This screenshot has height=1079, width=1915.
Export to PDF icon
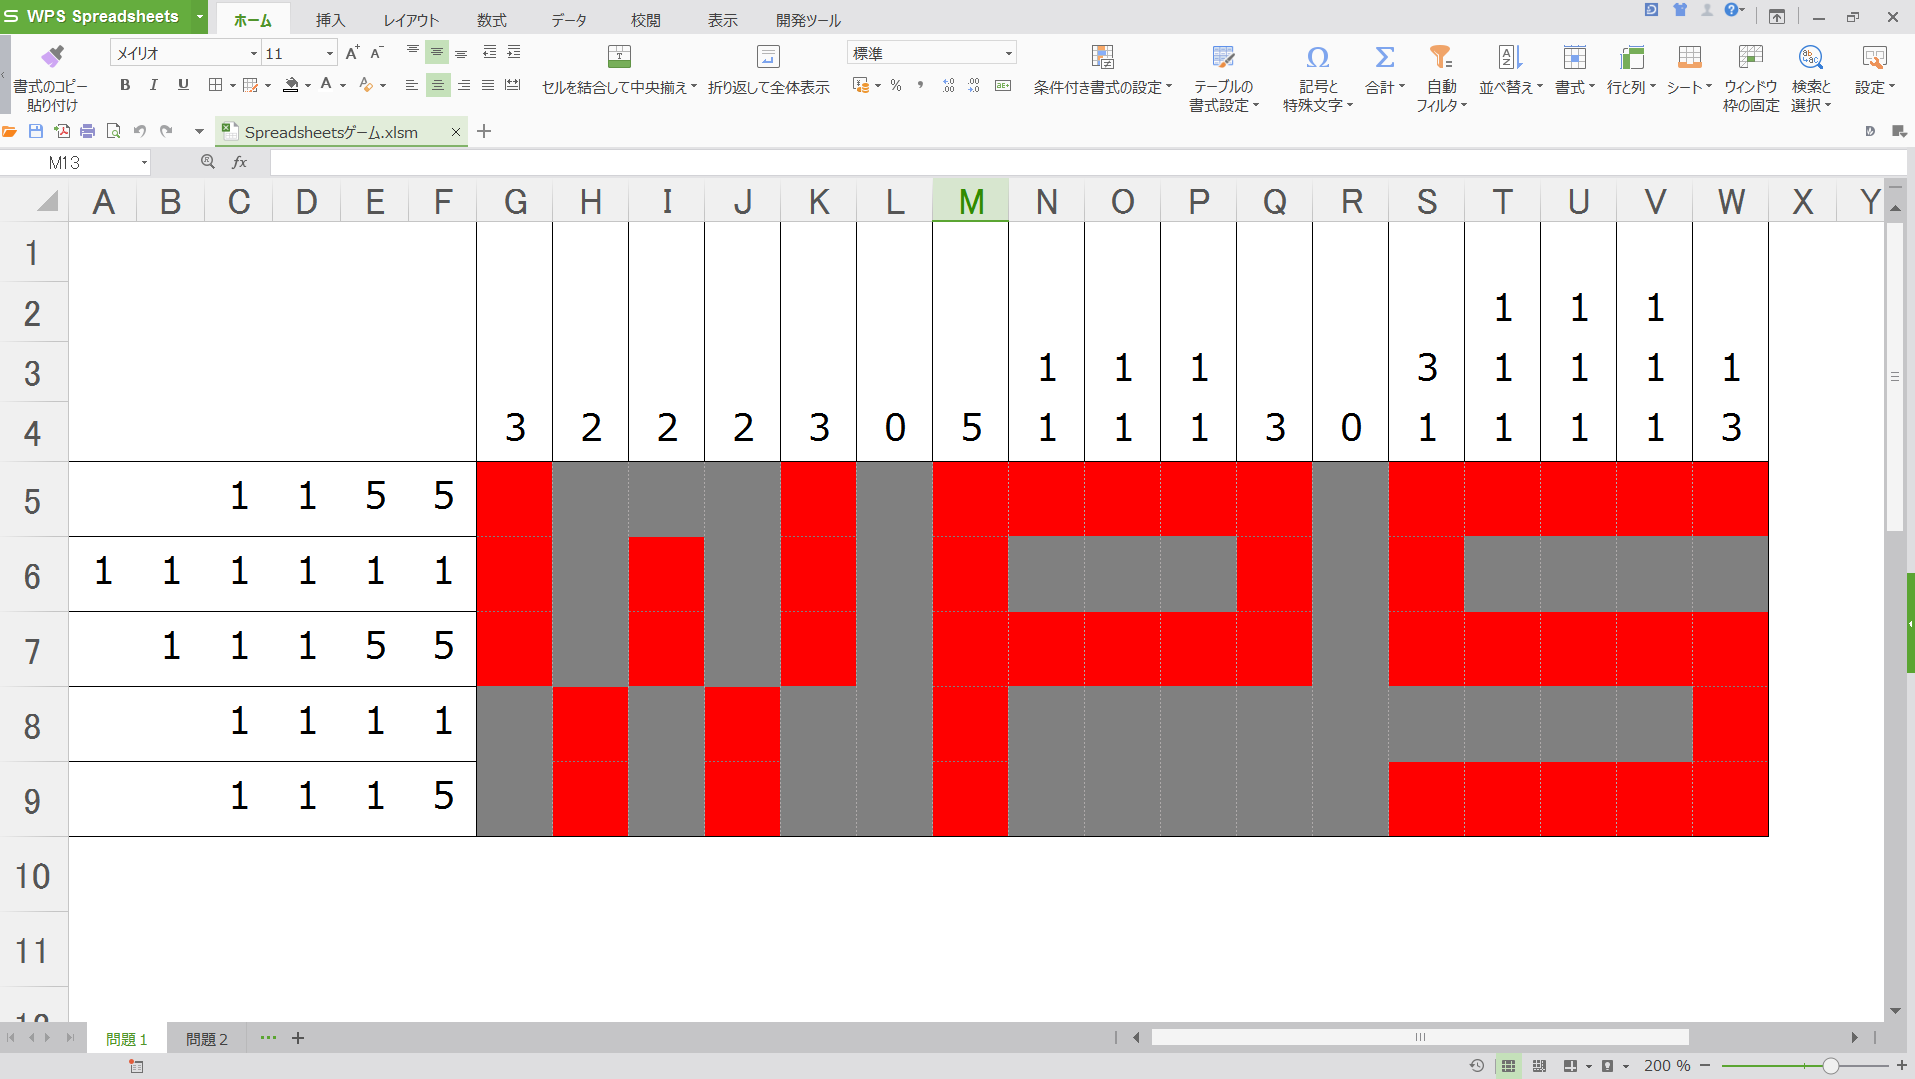pos(62,131)
